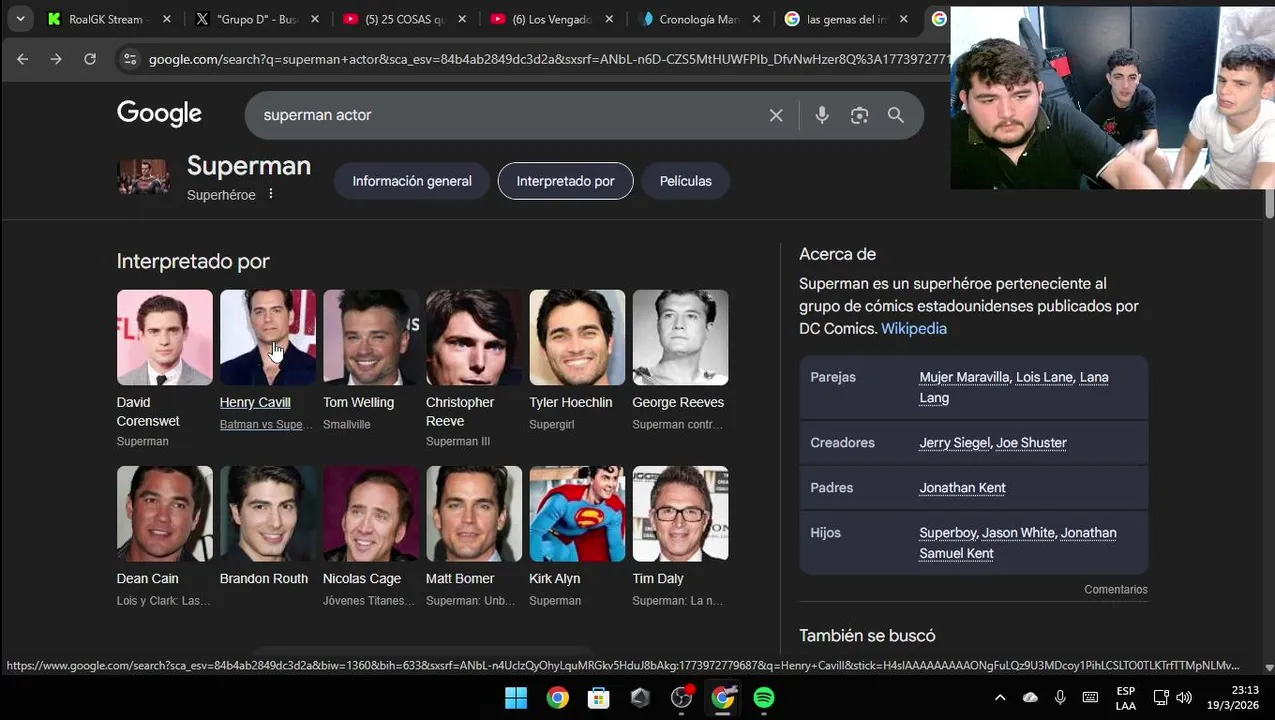Open Matt Bomer photo

coord(474,513)
